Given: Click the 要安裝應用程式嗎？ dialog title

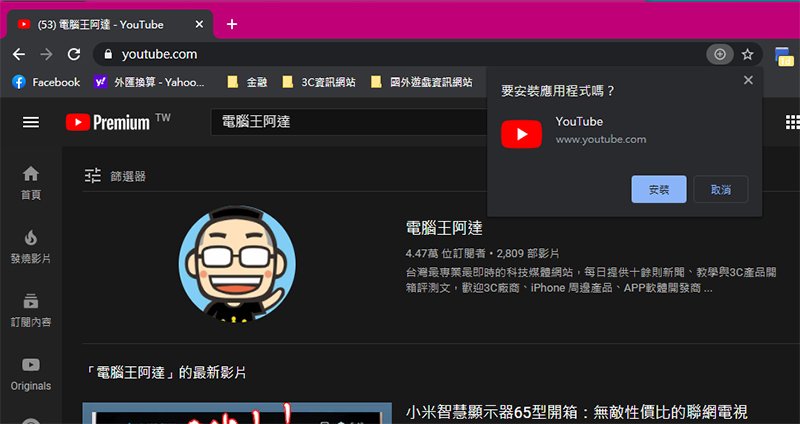Looking at the screenshot, I should [x=558, y=91].
